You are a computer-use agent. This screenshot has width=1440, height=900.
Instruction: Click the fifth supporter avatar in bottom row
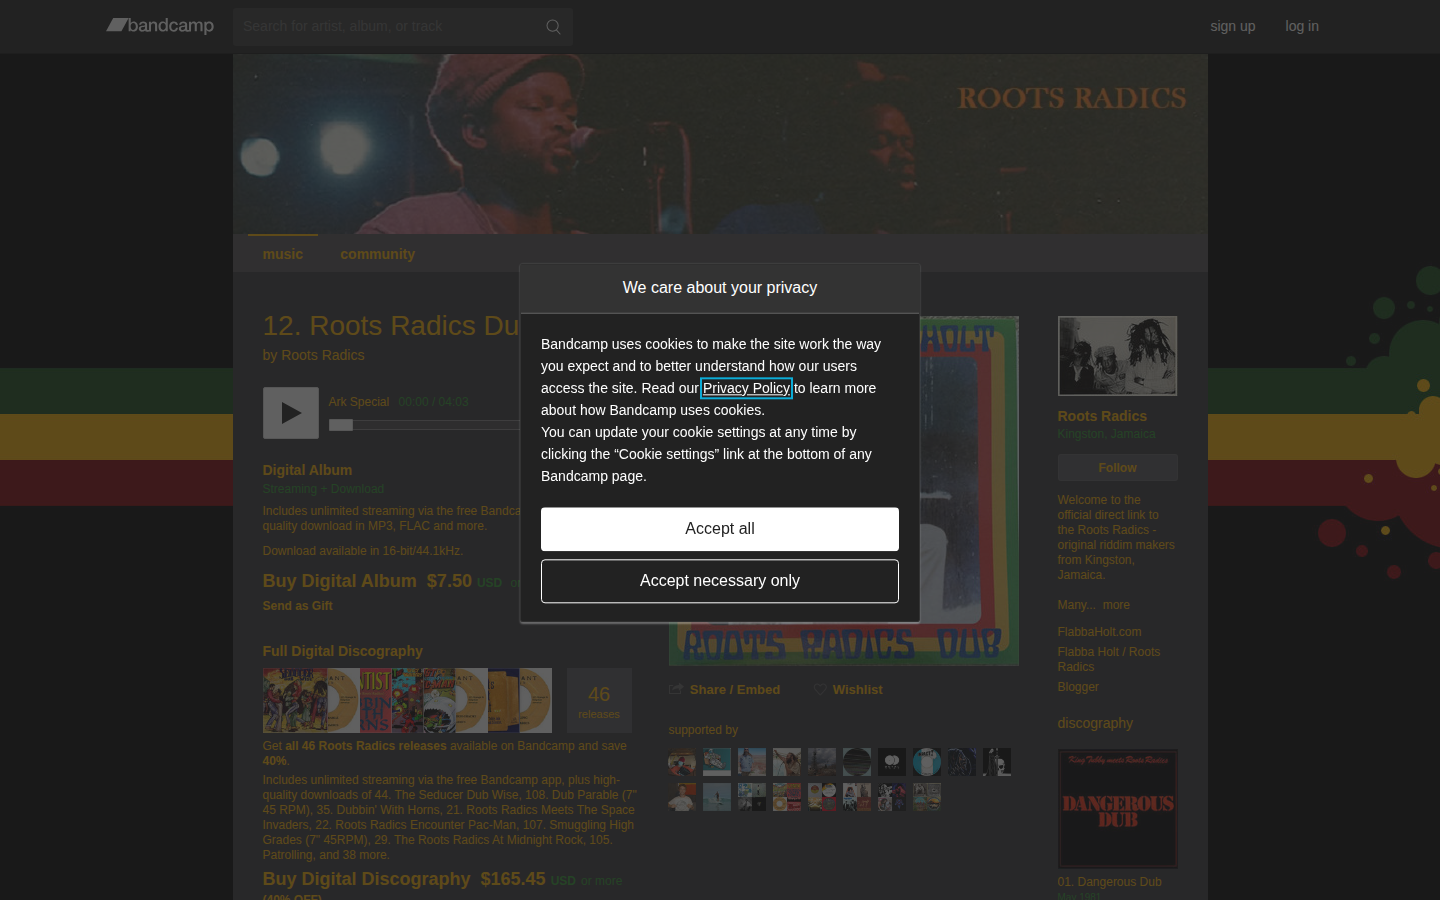coord(822,797)
